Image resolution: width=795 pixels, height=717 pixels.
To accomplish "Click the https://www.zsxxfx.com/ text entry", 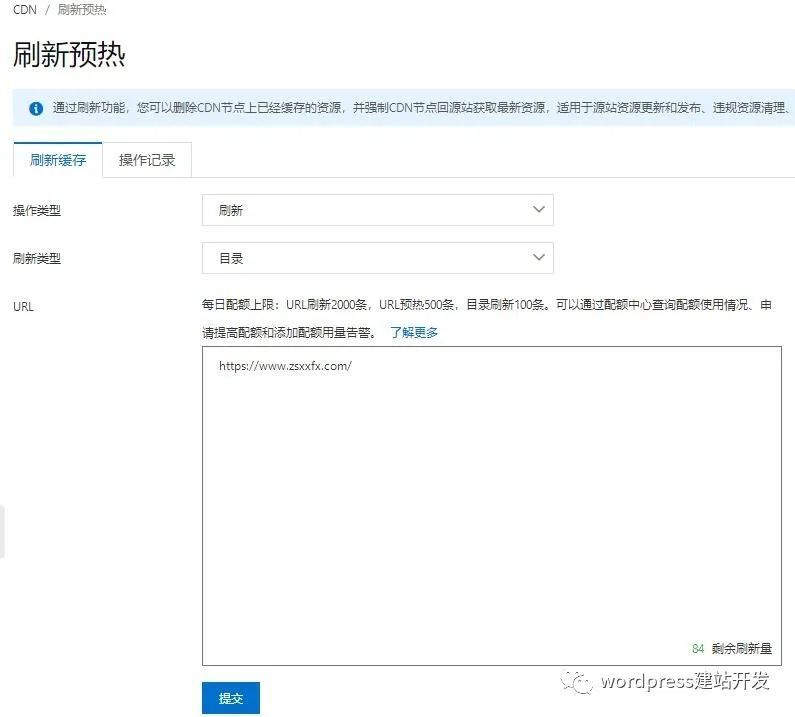I will [285, 366].
